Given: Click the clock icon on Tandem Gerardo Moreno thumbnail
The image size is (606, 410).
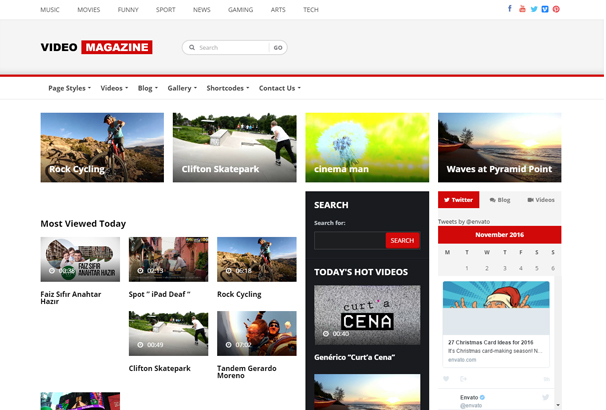Looking at the screenshot, I should 228,345.
